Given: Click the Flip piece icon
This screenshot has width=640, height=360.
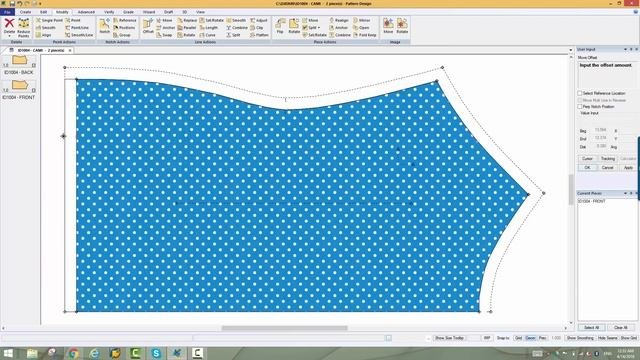Looking at the screenshot, I should point(280,26).
